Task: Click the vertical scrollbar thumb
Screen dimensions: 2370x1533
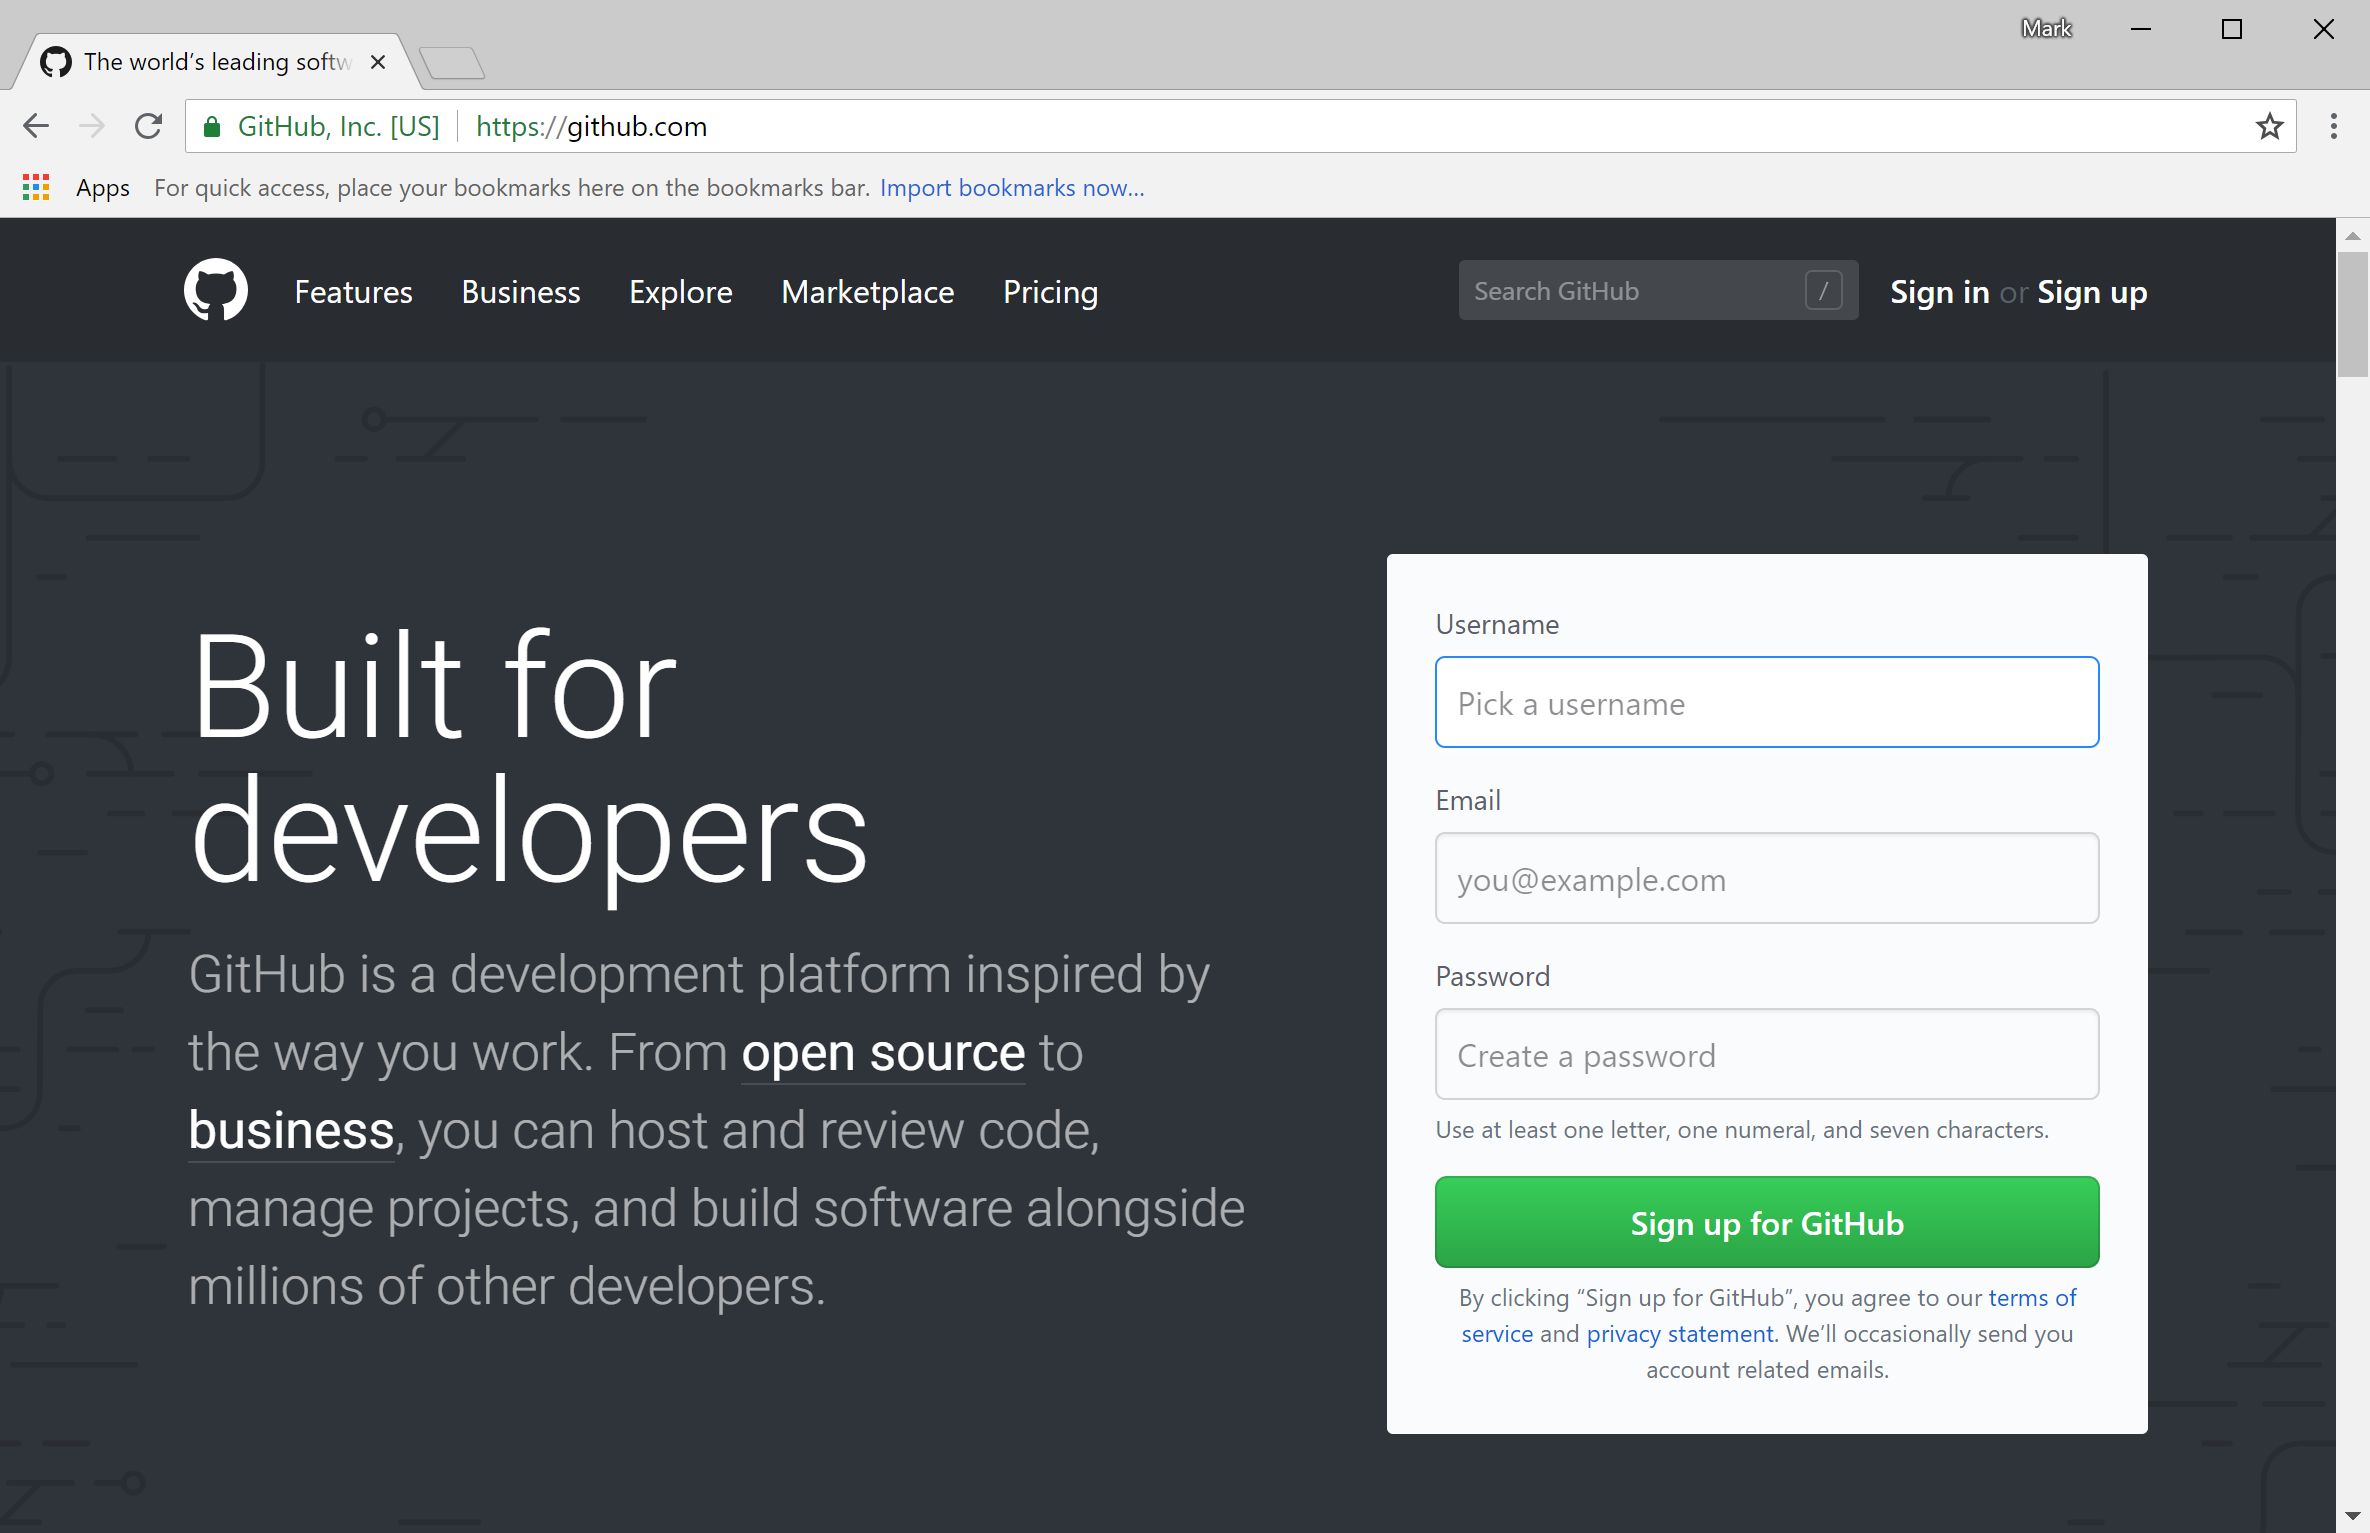Action: tap(2352, 314)
